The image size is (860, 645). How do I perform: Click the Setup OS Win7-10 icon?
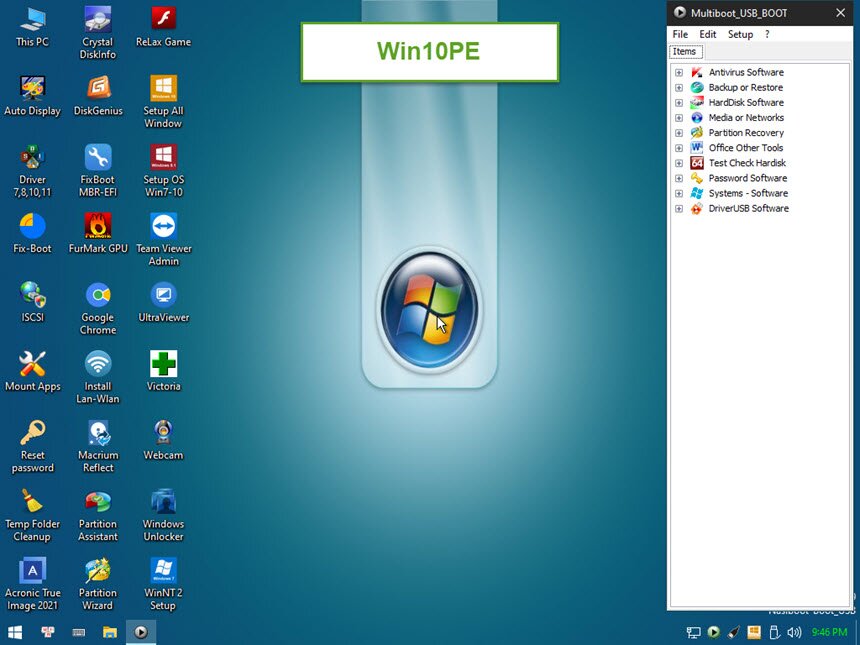(163, 171)
